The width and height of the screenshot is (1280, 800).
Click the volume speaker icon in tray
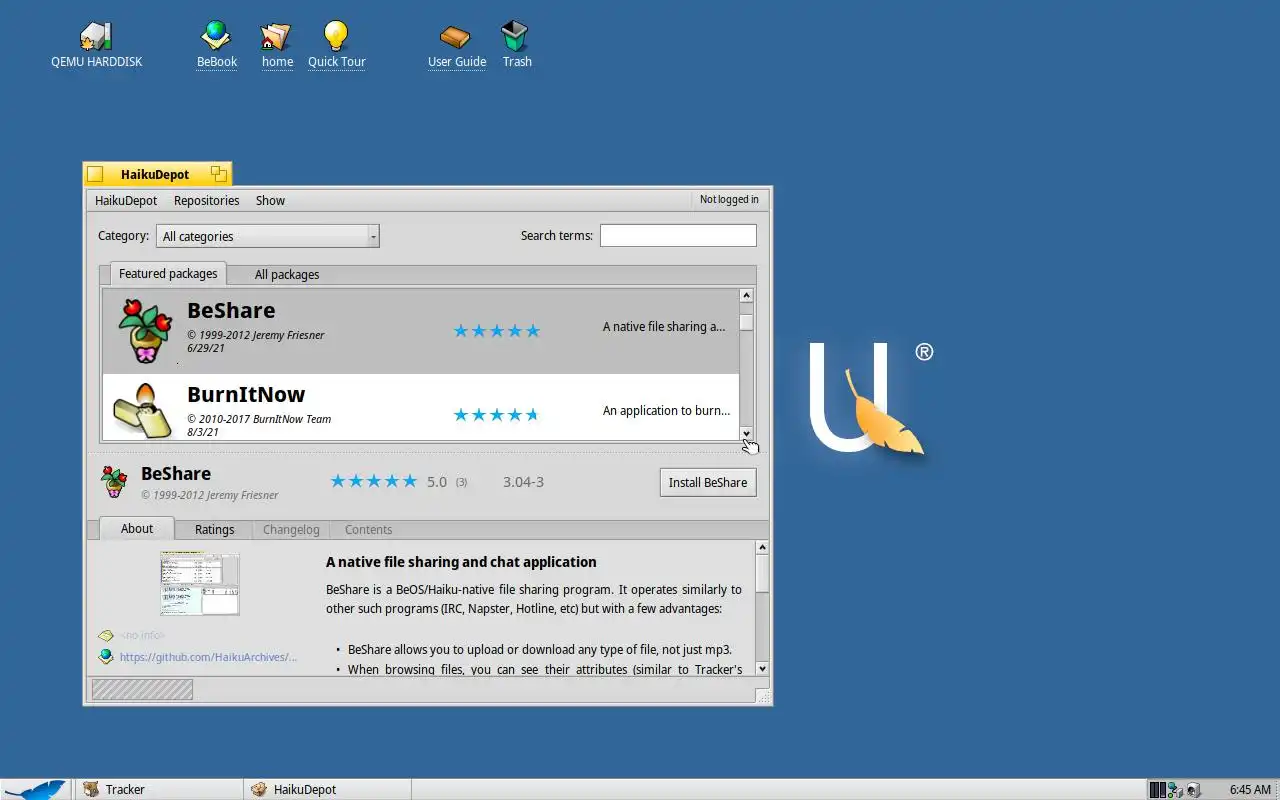pos(1193,790)
